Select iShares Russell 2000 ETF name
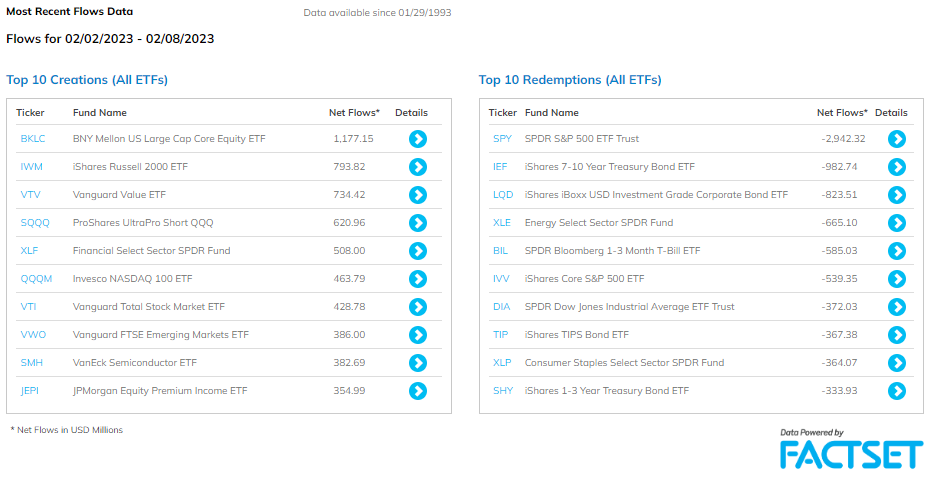This screenshot has width=931, height=484. tap(130, 167)
